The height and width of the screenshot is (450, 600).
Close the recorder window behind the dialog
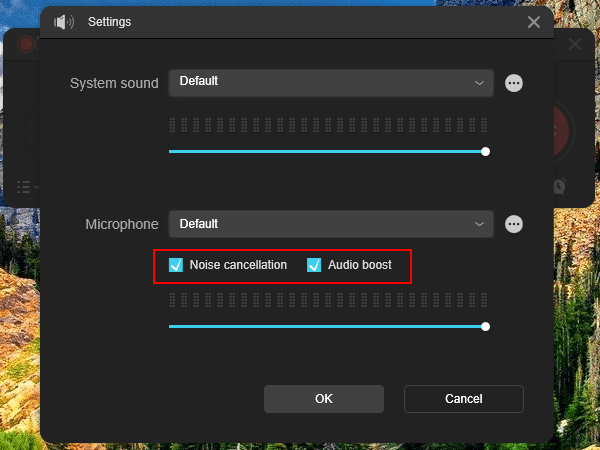click(x=575, y=44)
